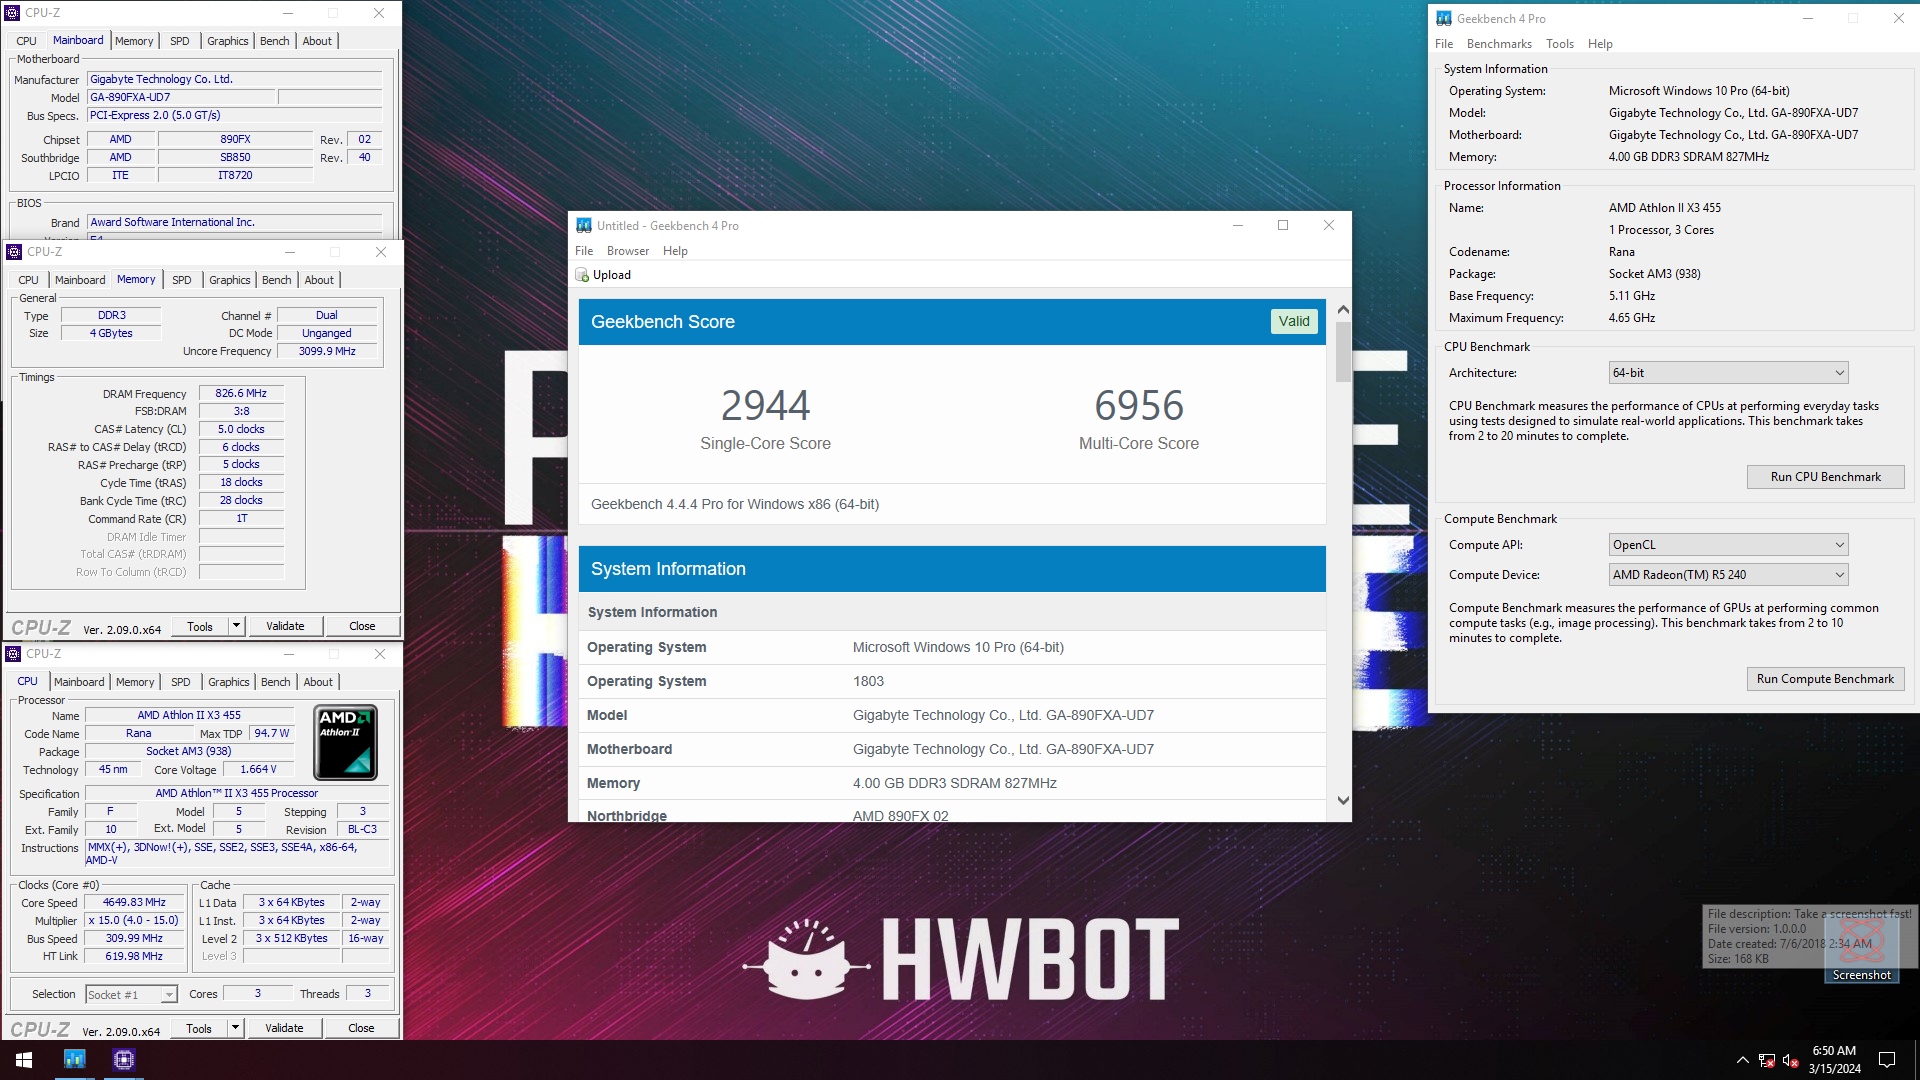
Task: Click the Geekbench 4 Pro title bar icon
Action: 1444,18
